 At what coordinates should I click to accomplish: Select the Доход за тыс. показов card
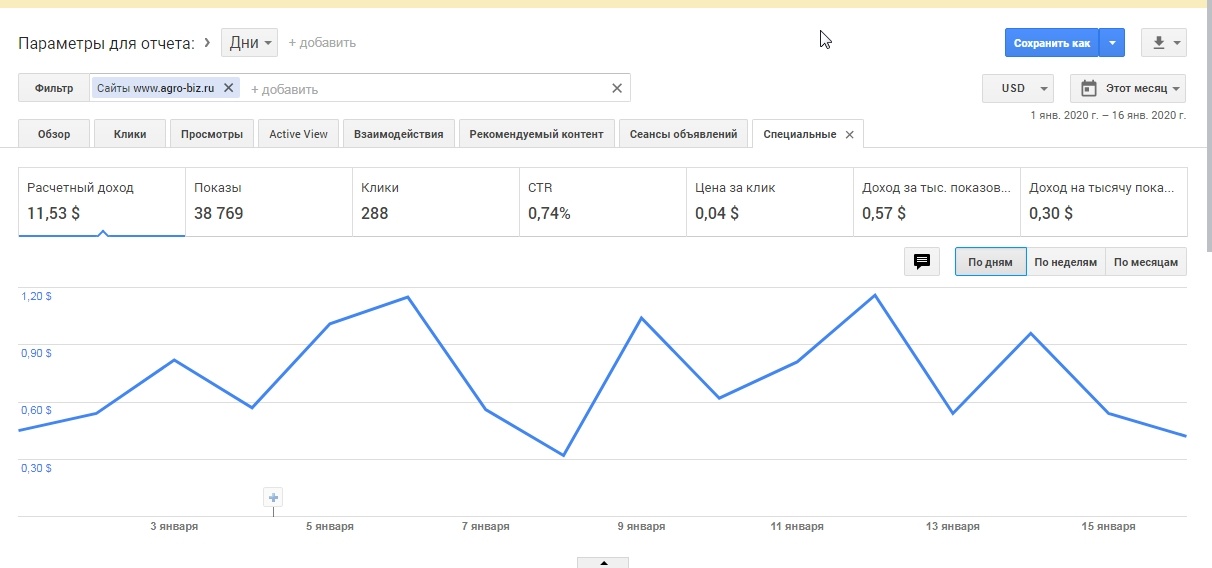pyautogui.click(x=937, y=202)
